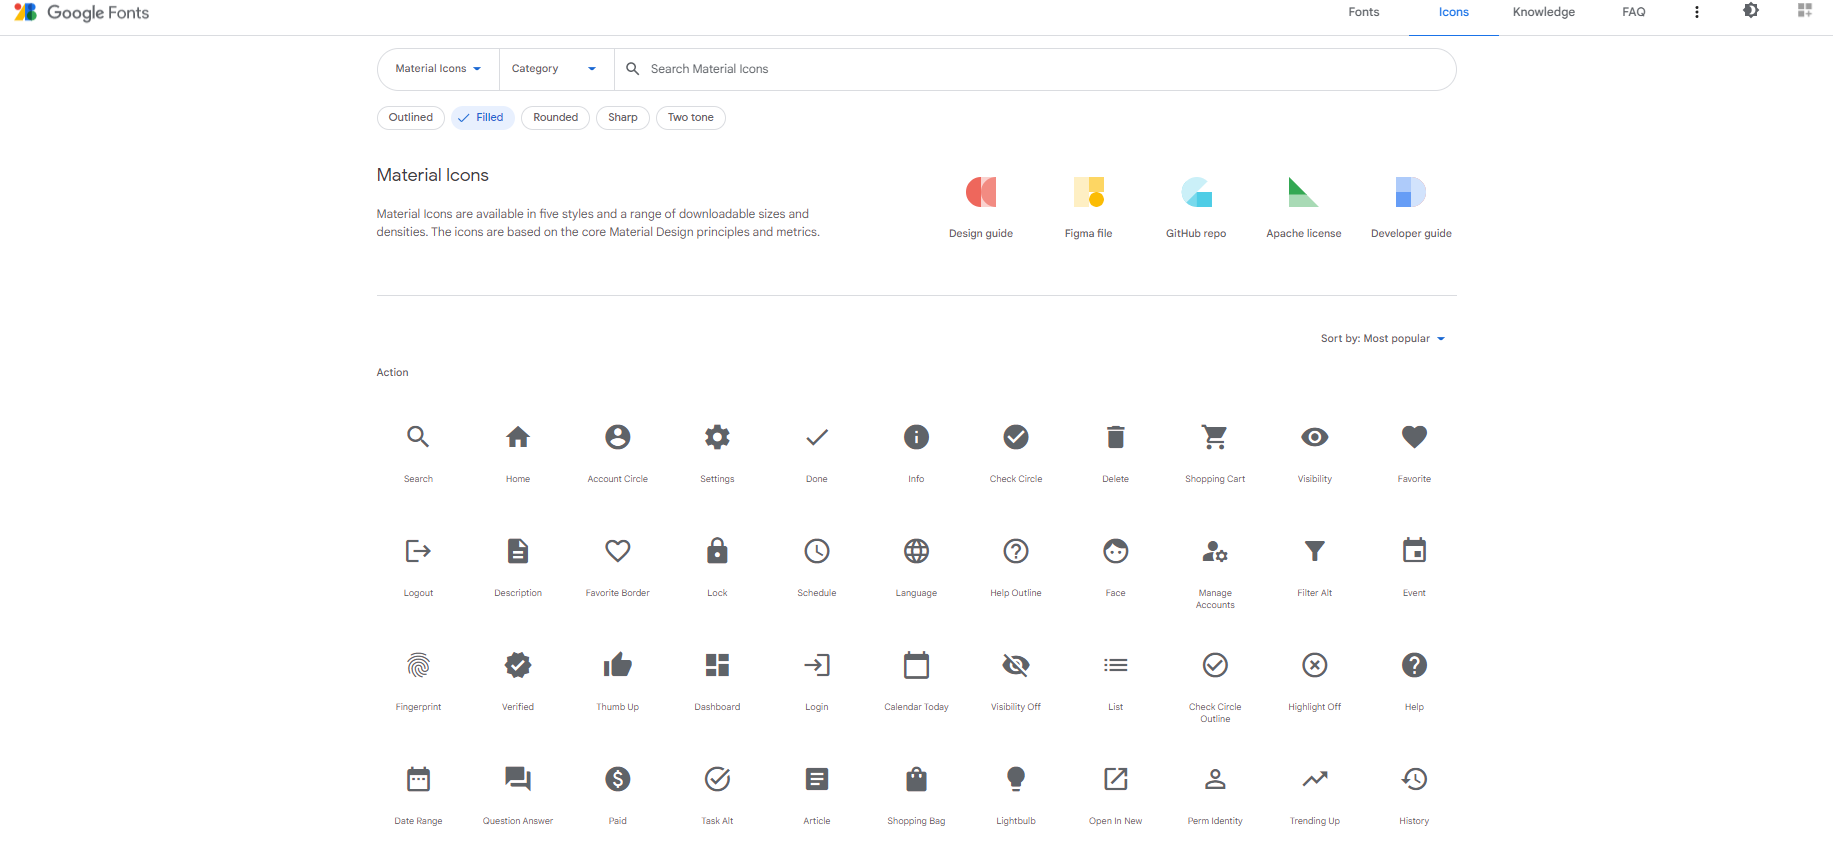Screen dimensions: 1833x843
Task: Pick the Favorite heart icon
Action: pyautogui.click(x=1414, y=437)
